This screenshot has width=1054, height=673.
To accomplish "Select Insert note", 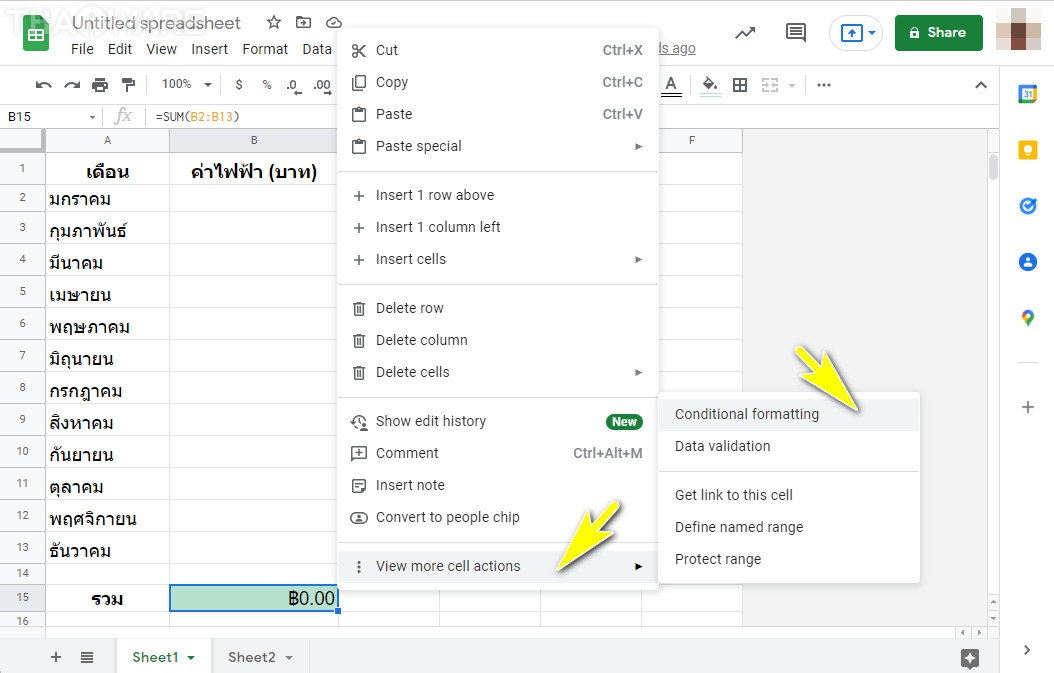I will click(x=497, y=485).
